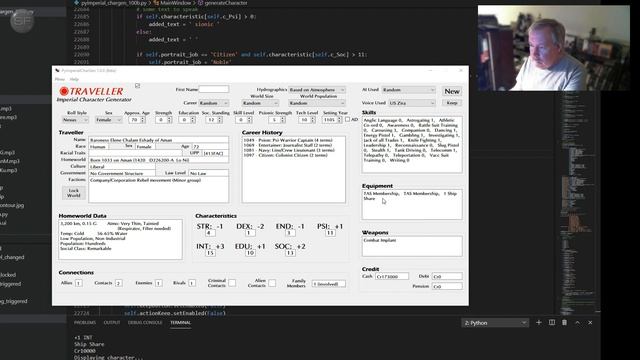Click the PSI value box showing 11

(x=330, y=233)
